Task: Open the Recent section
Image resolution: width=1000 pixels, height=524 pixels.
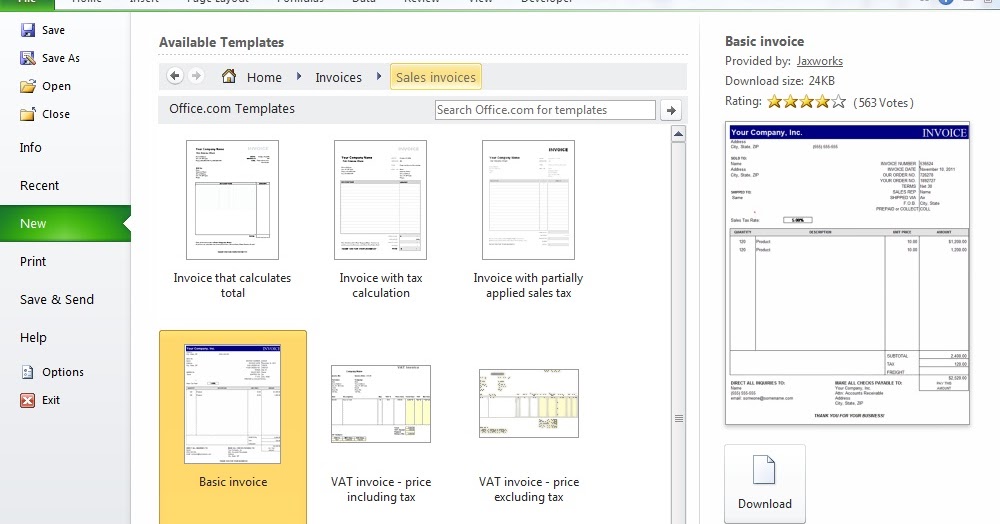Action: 39,186
